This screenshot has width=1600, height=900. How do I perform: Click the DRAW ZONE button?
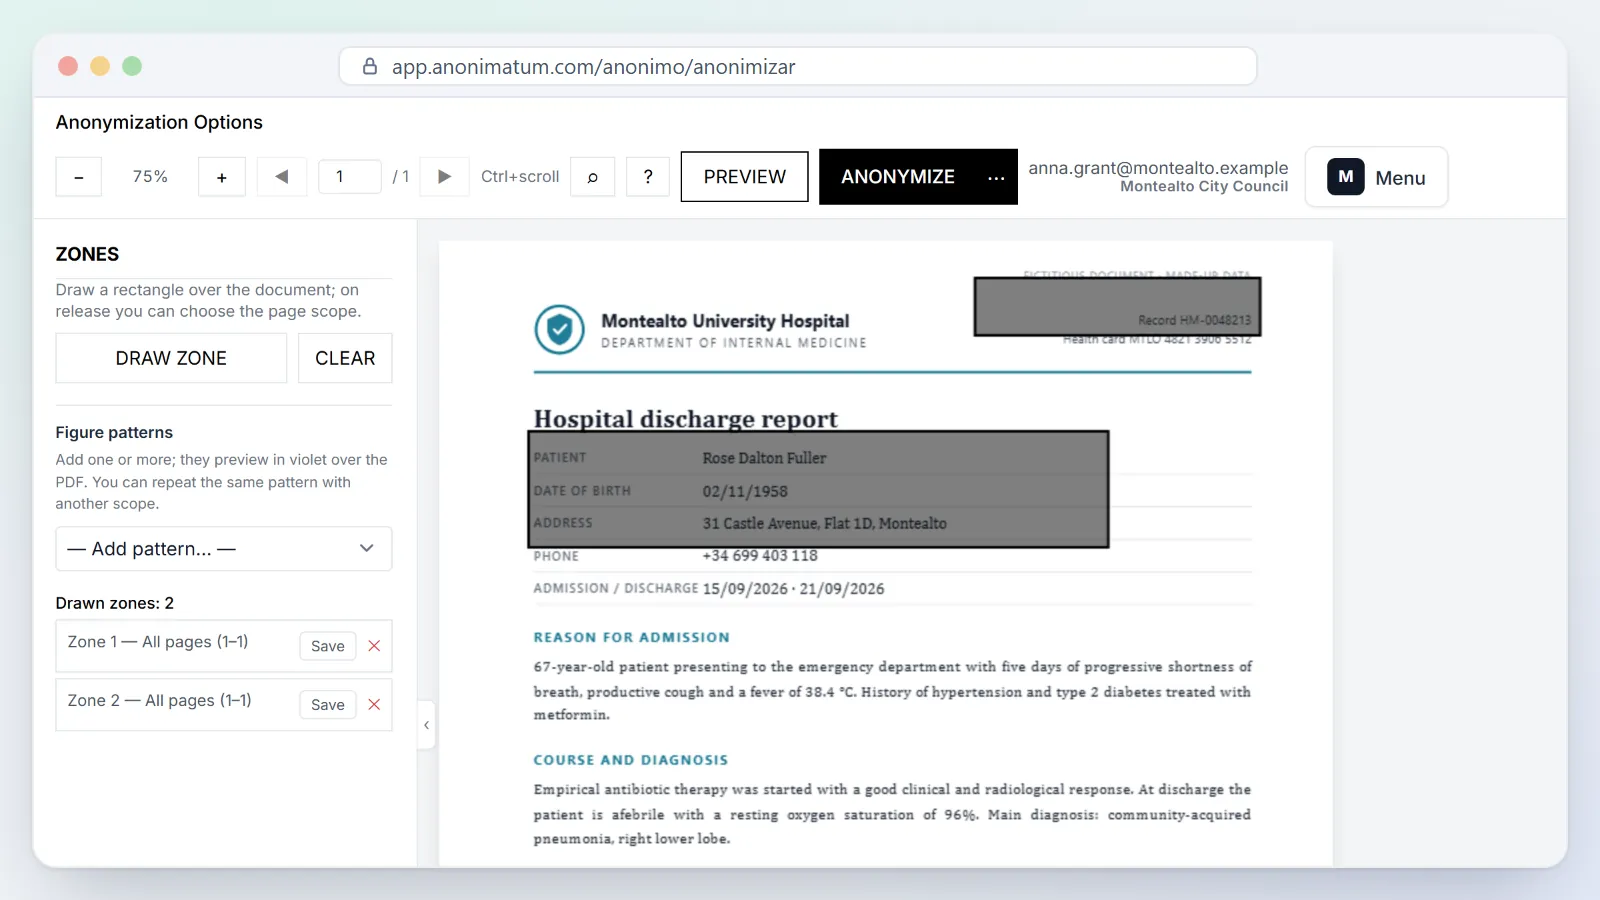171,358
